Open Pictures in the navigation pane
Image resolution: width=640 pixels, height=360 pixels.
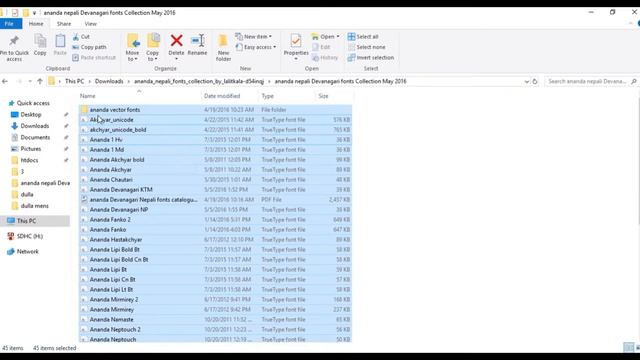click(31, 149)
